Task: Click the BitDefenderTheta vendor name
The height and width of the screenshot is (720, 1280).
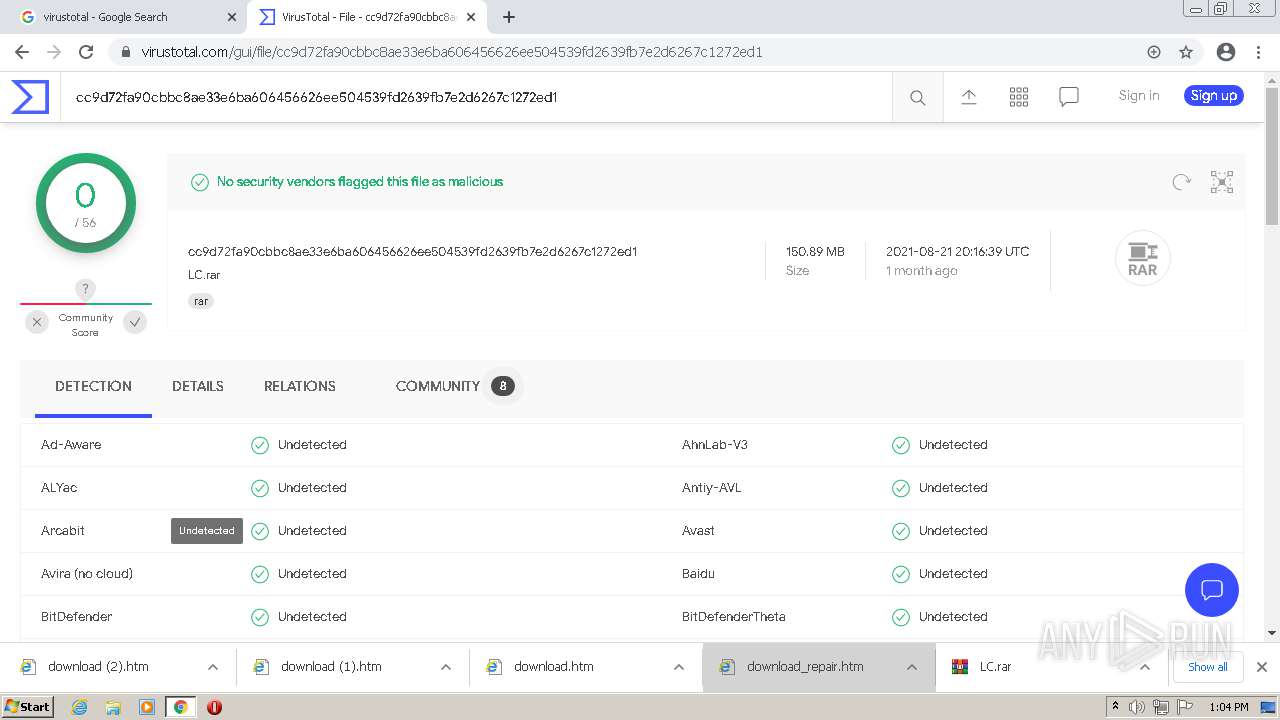Action: coord(734,617)
